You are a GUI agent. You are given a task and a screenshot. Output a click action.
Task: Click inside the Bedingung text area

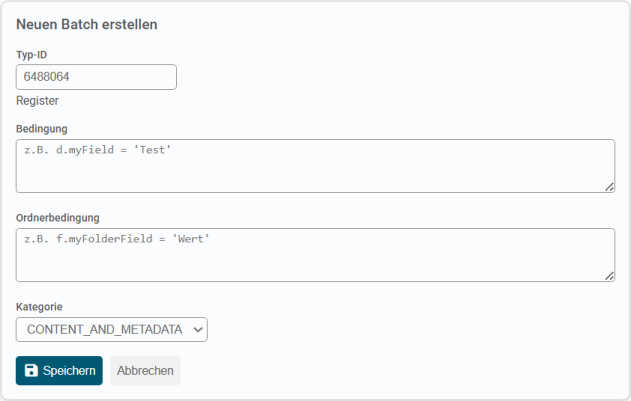pos(315,166)
